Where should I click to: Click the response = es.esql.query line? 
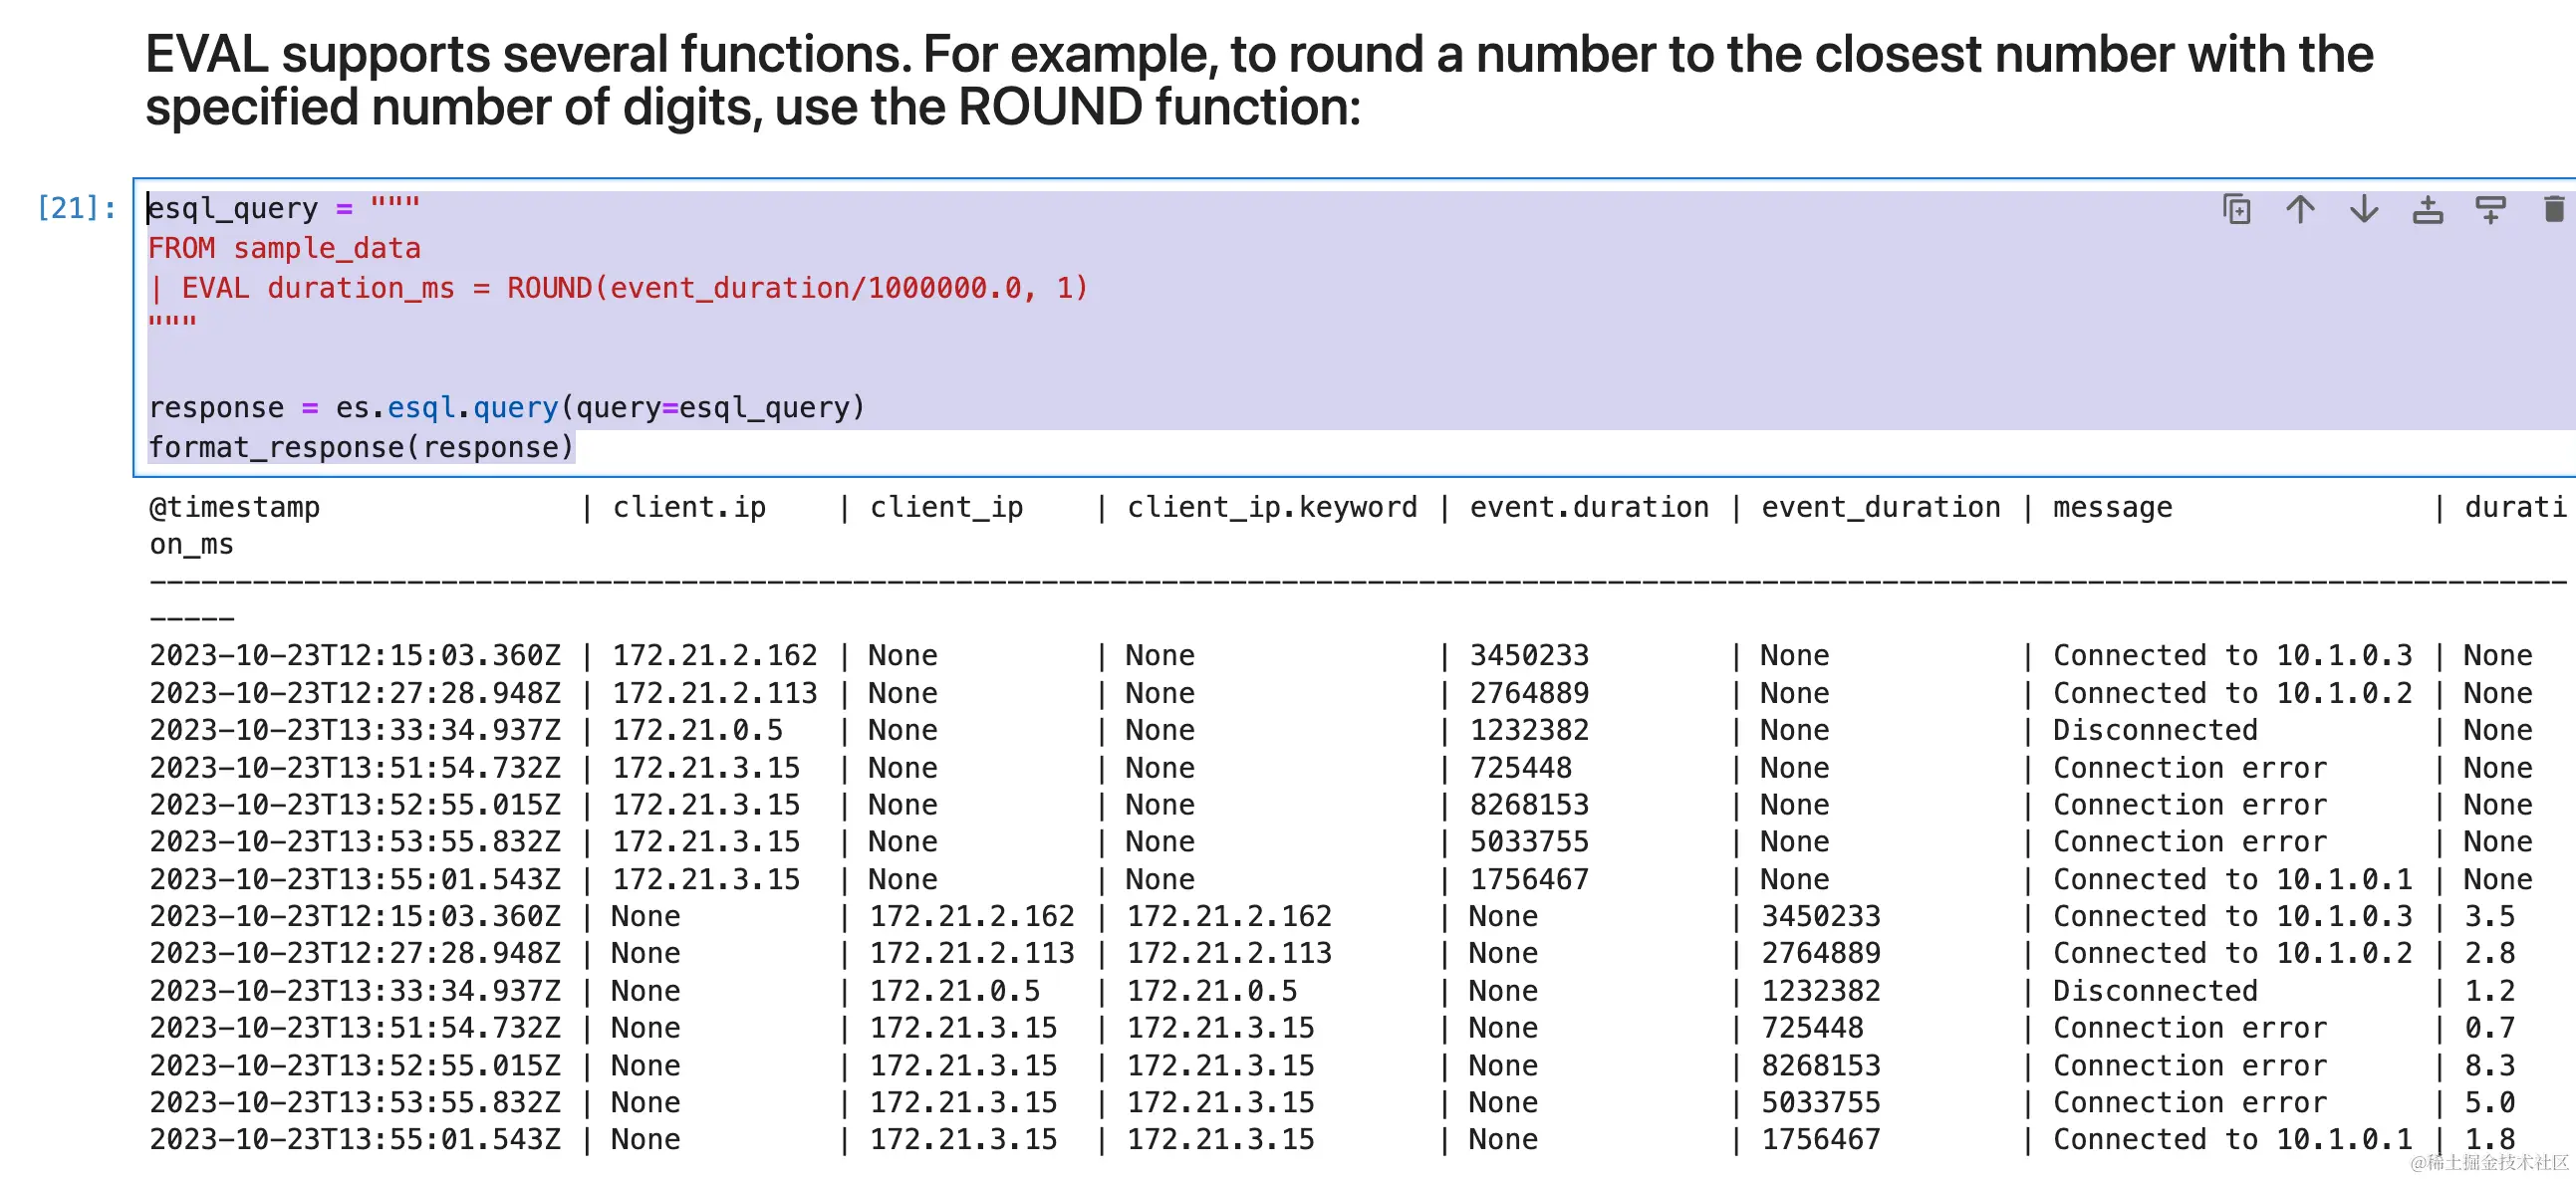pos(506,408)
